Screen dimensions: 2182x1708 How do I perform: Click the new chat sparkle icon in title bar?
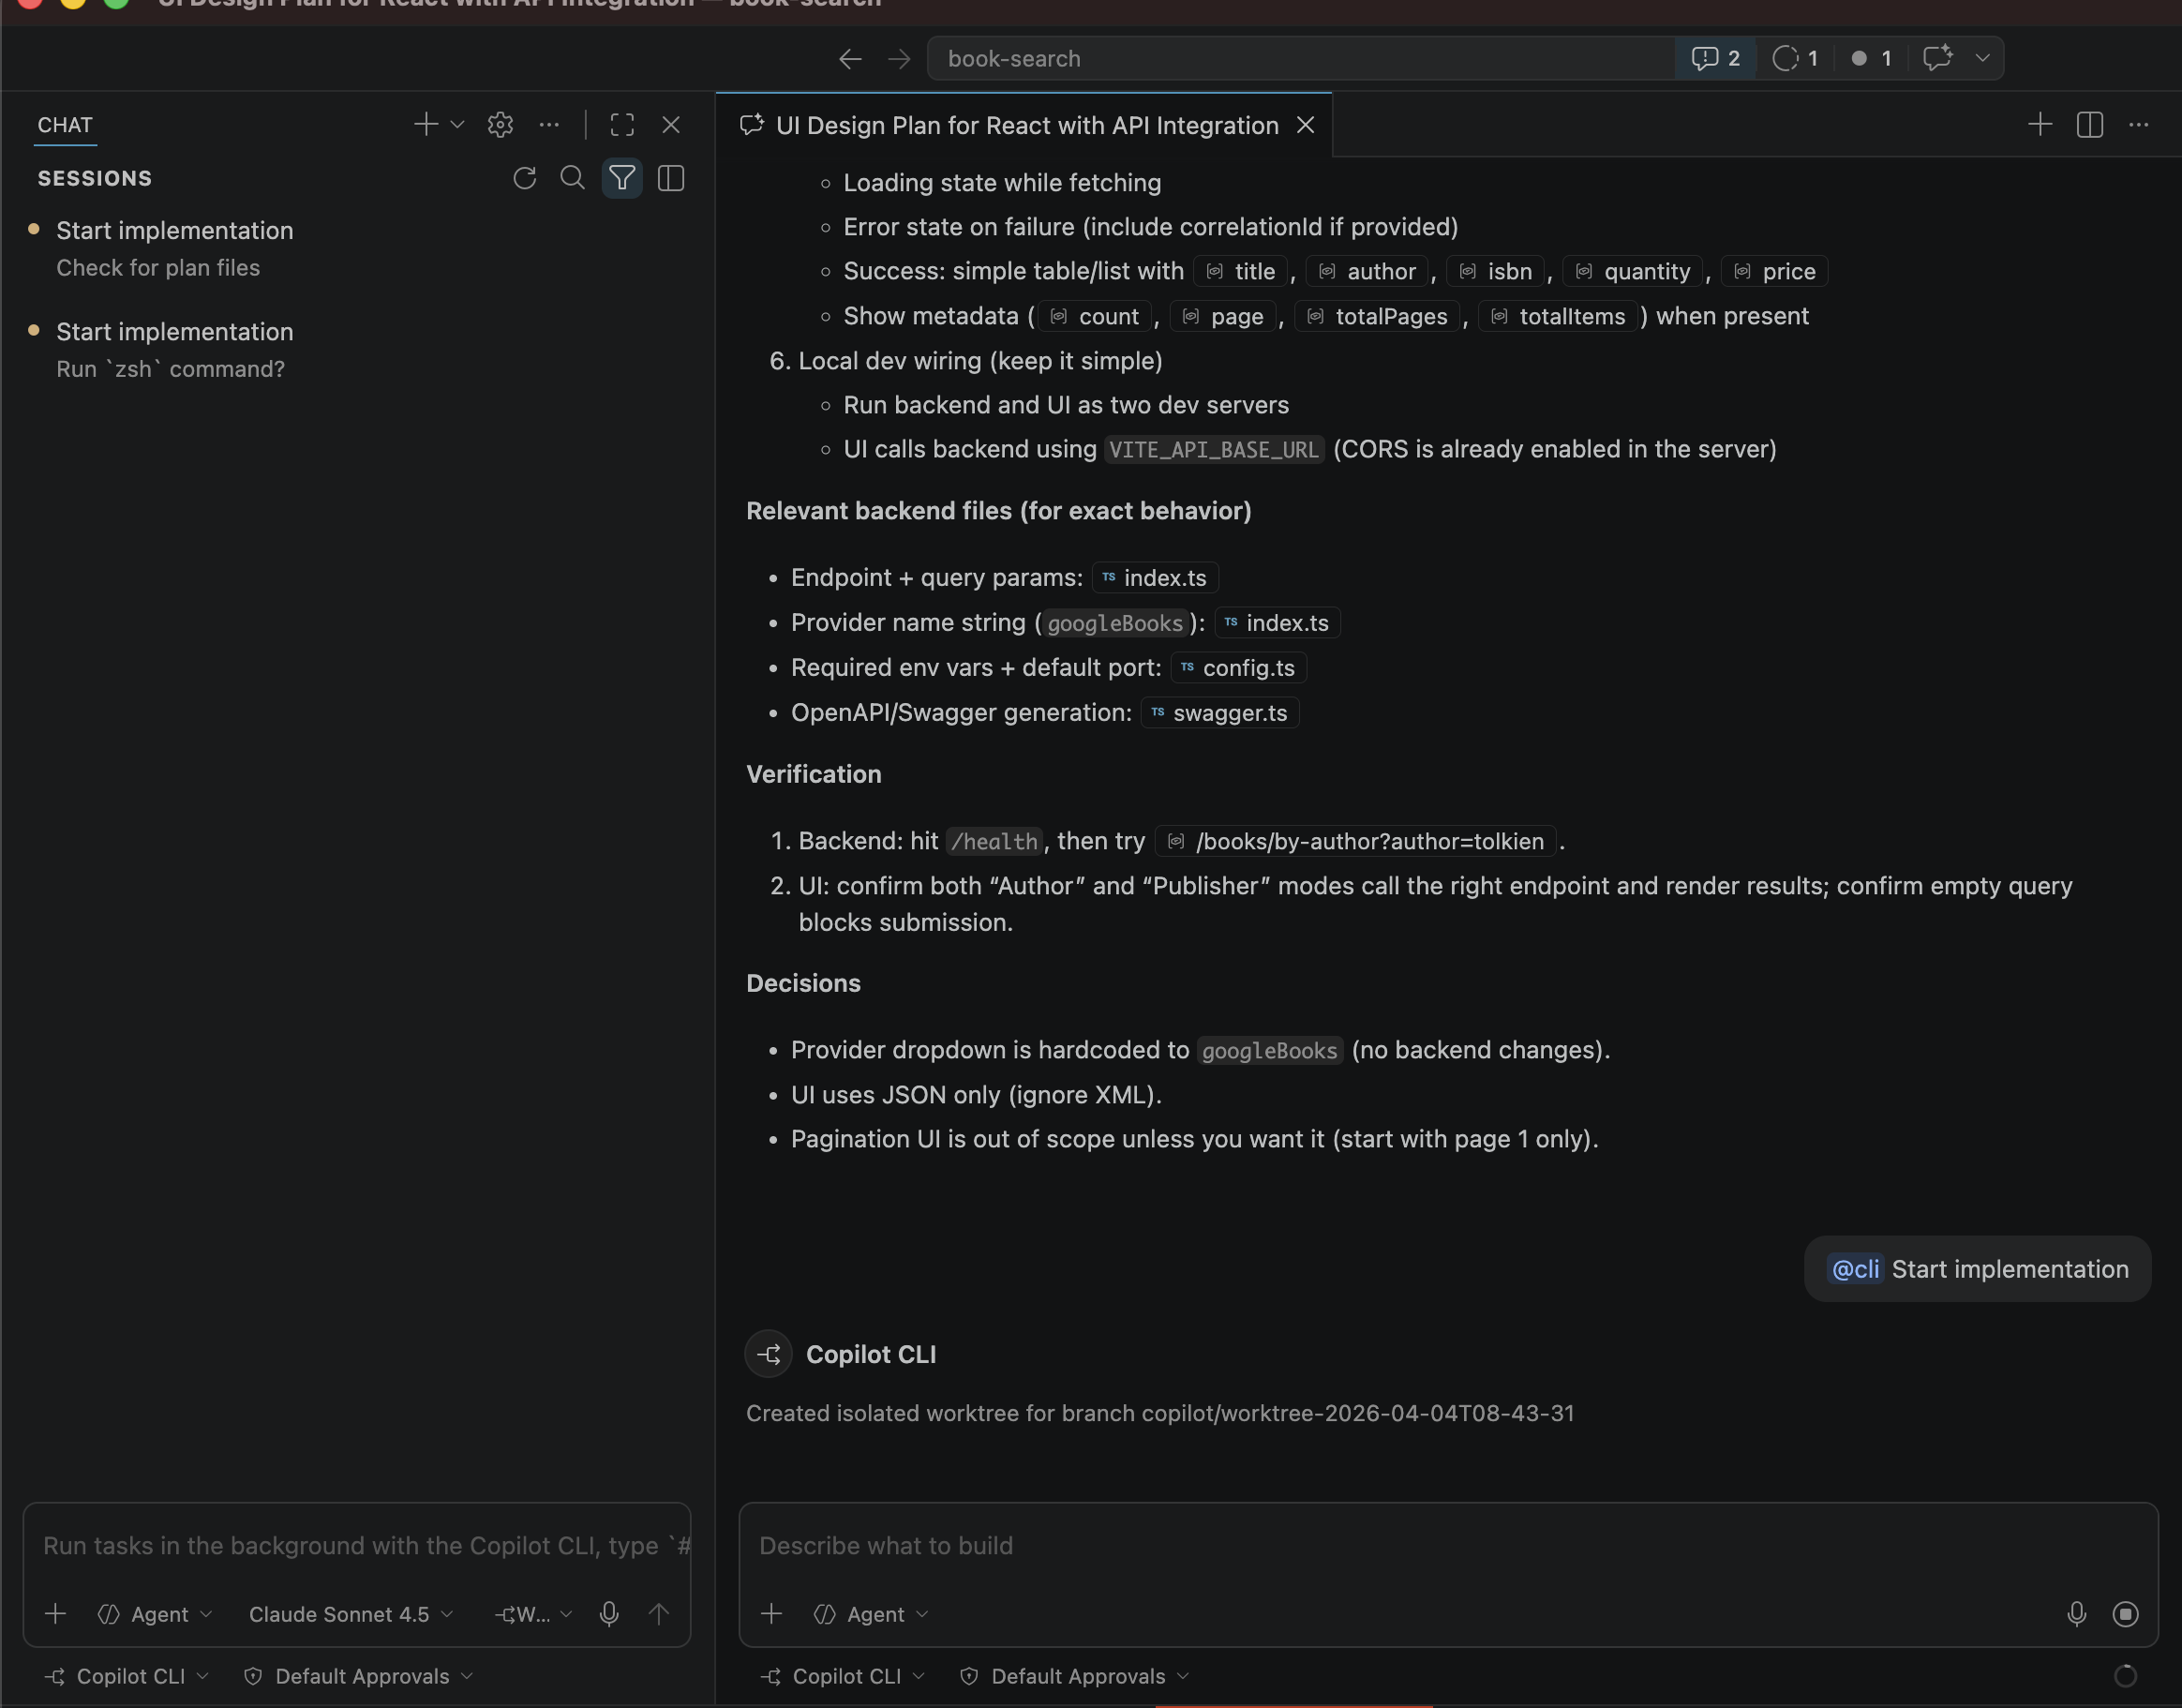pyautogui.click(x=1937, y=58)
